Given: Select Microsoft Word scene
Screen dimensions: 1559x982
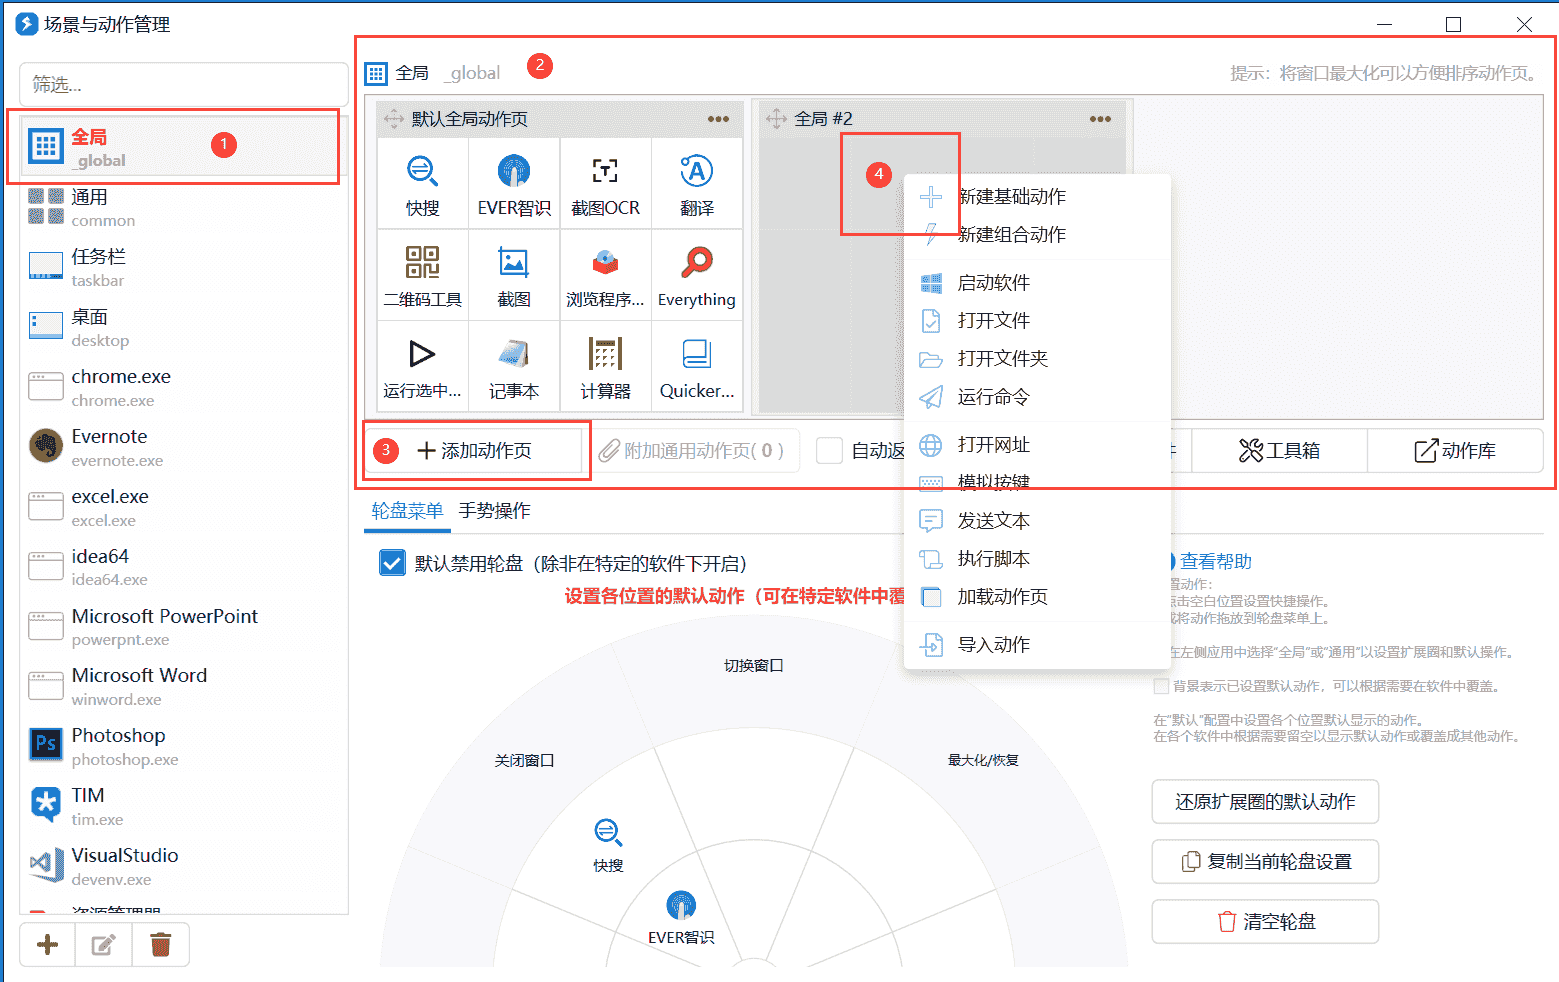Looking at the screenshot, I should (182, 686).
